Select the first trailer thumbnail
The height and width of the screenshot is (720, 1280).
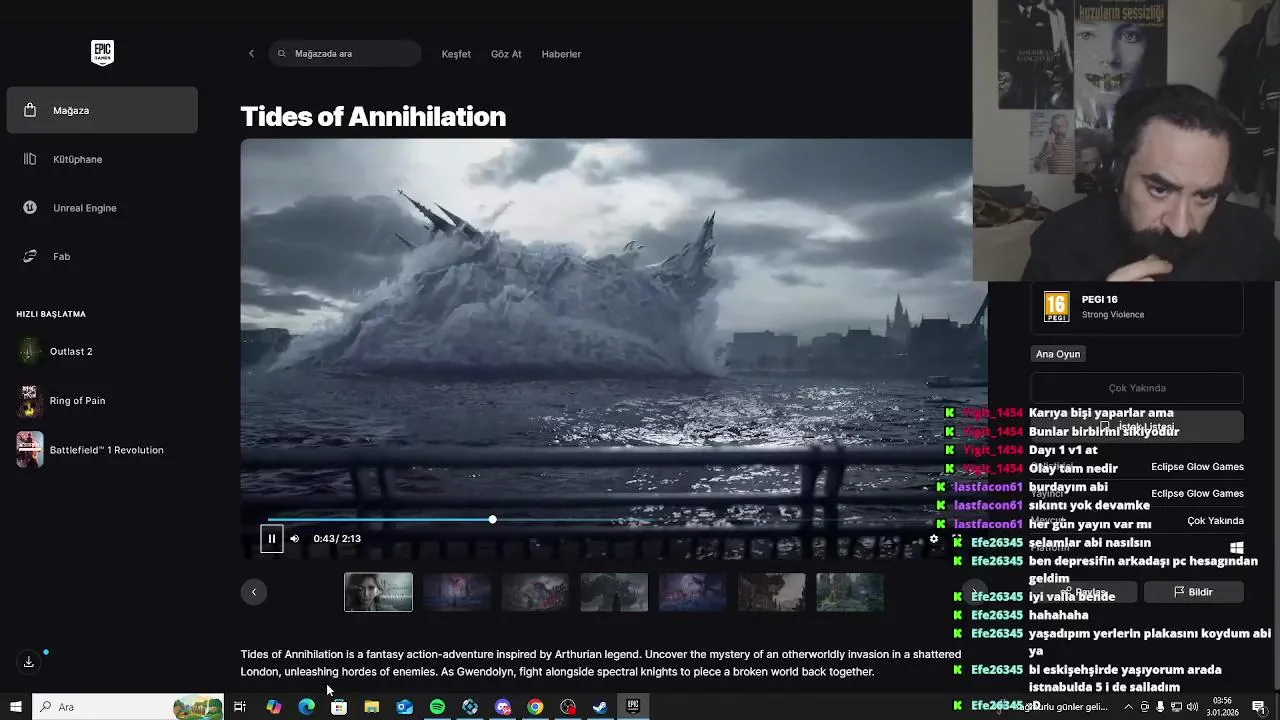coord(378,592)
